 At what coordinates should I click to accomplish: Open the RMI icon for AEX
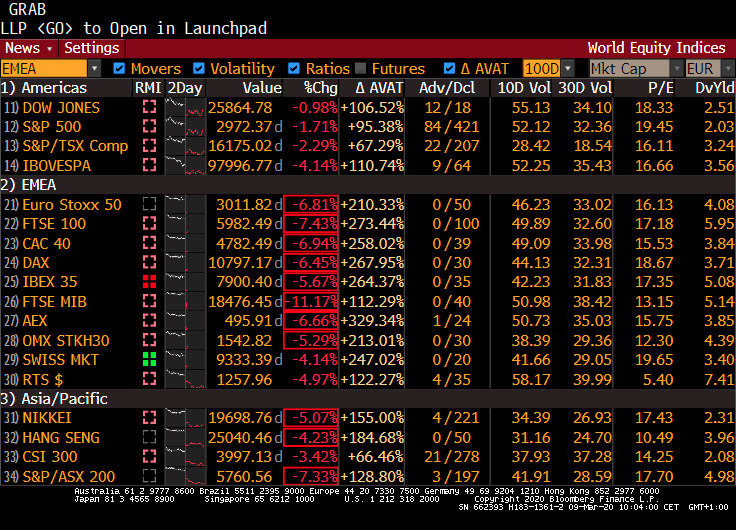149,321
